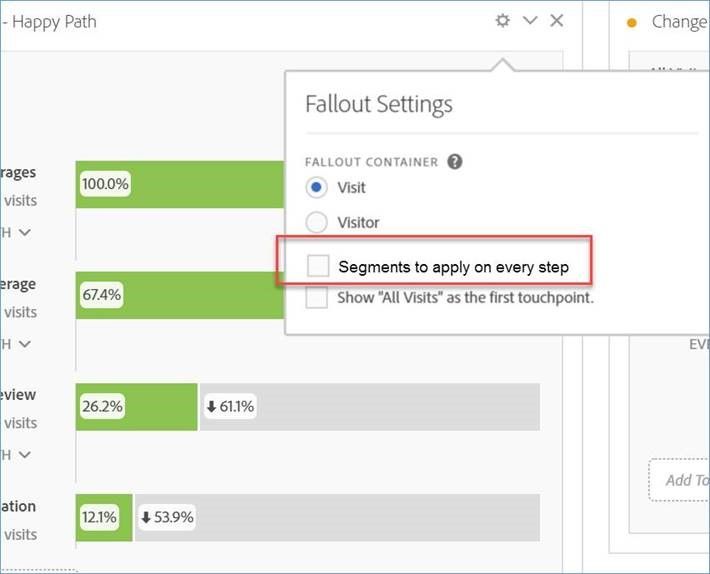Select the 100.0% green funnel bar

point(180,185)
